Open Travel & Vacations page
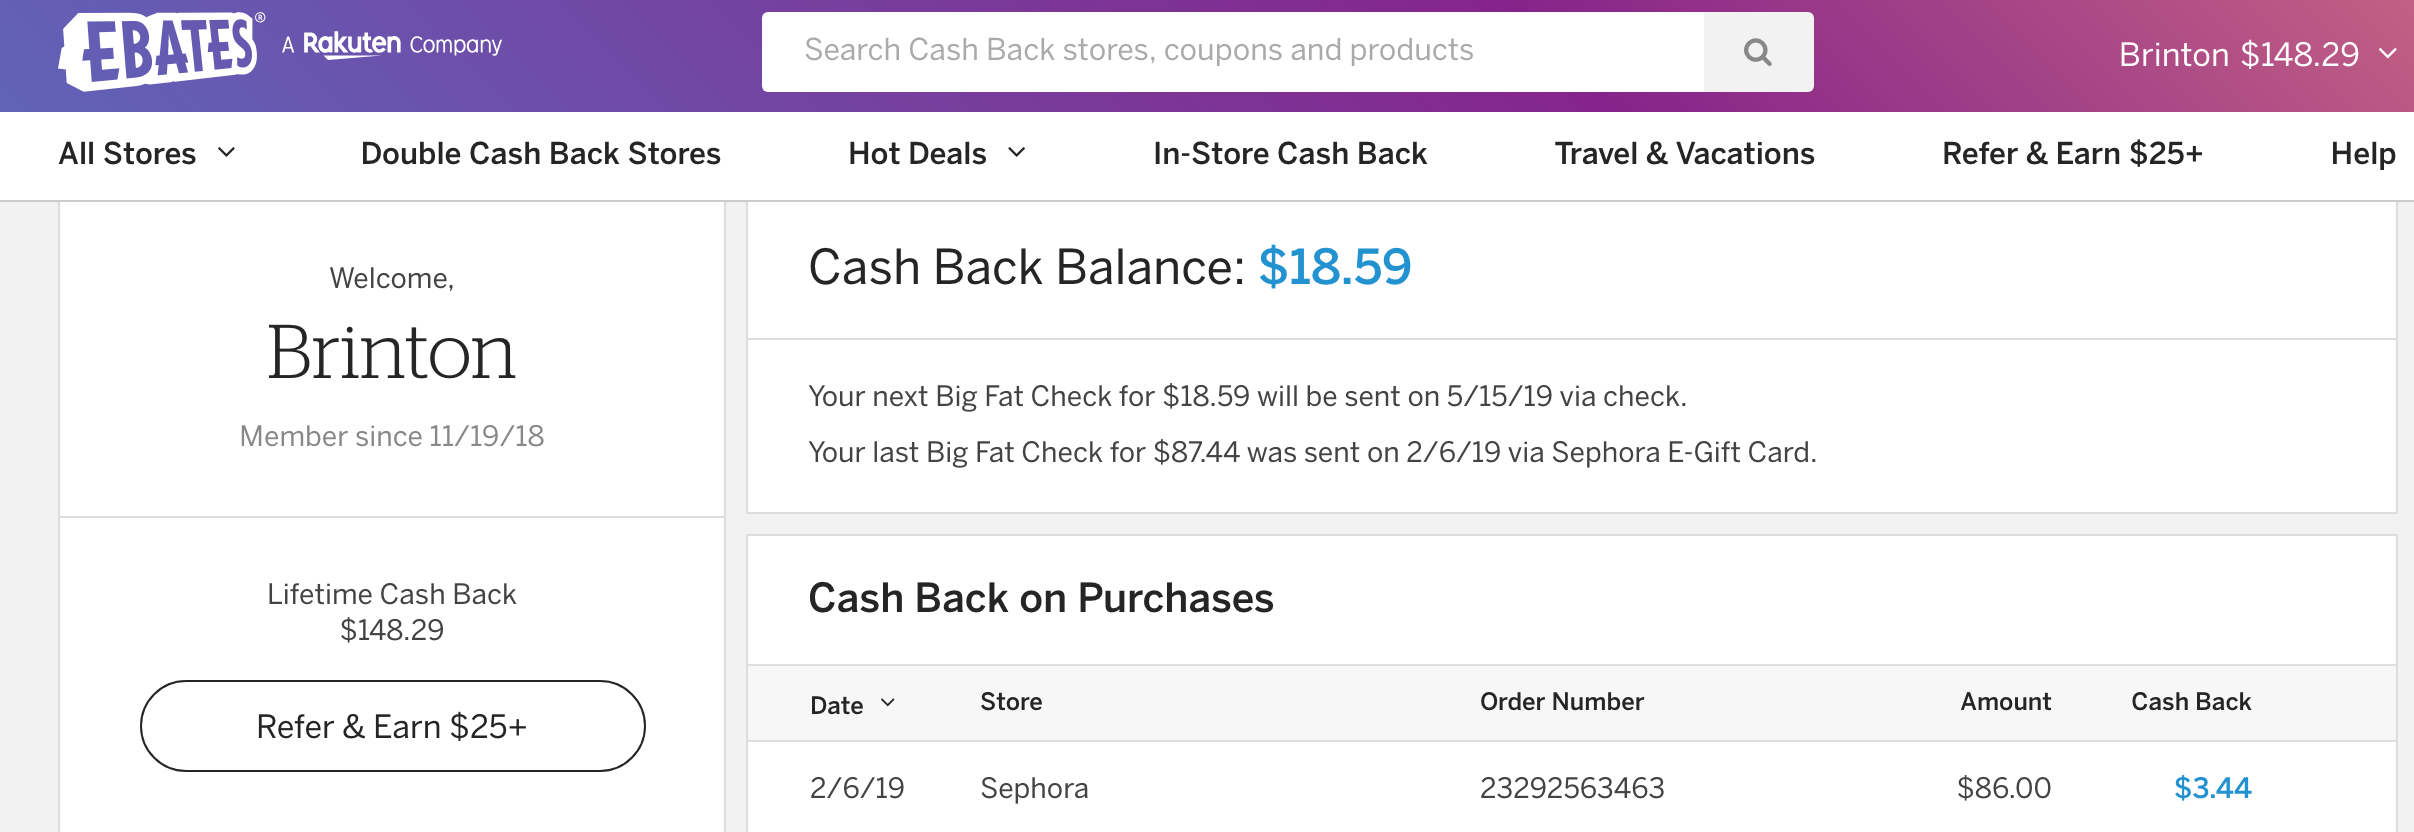Screen dimensions: 2414x832 pos(1684,153)
